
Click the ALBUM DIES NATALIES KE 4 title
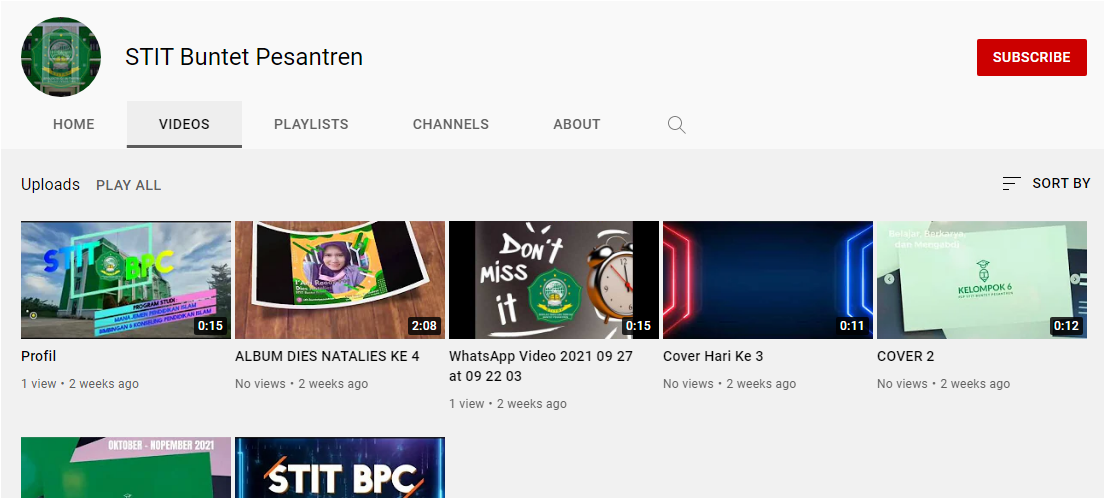click(x=327, y=356)
